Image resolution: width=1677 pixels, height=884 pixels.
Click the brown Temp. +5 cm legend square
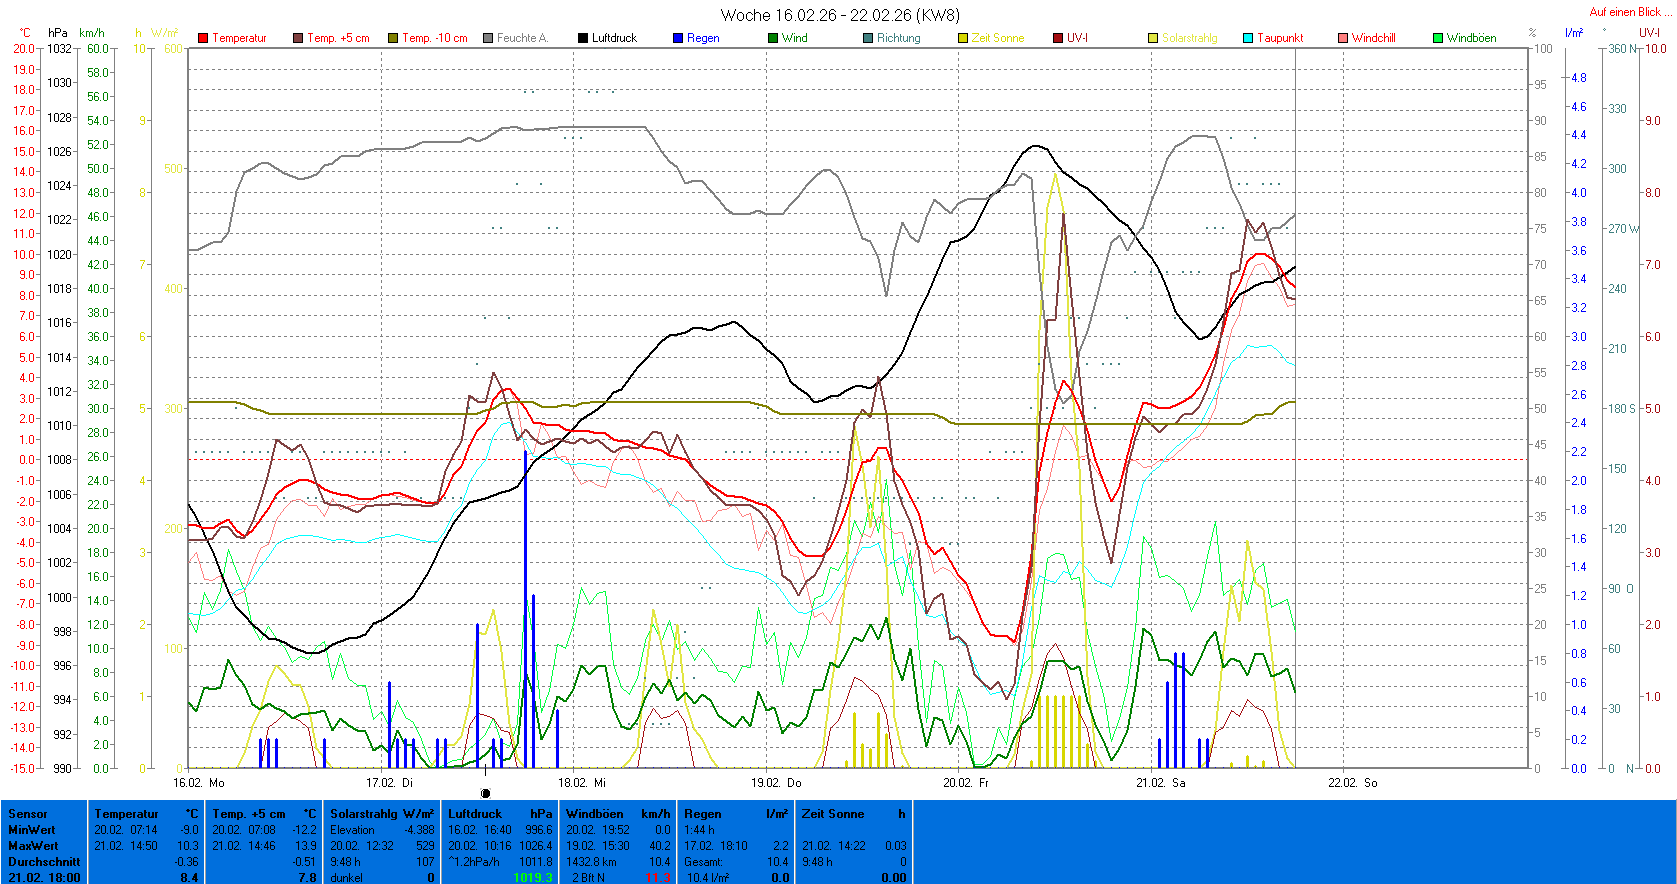coord(298,38)
